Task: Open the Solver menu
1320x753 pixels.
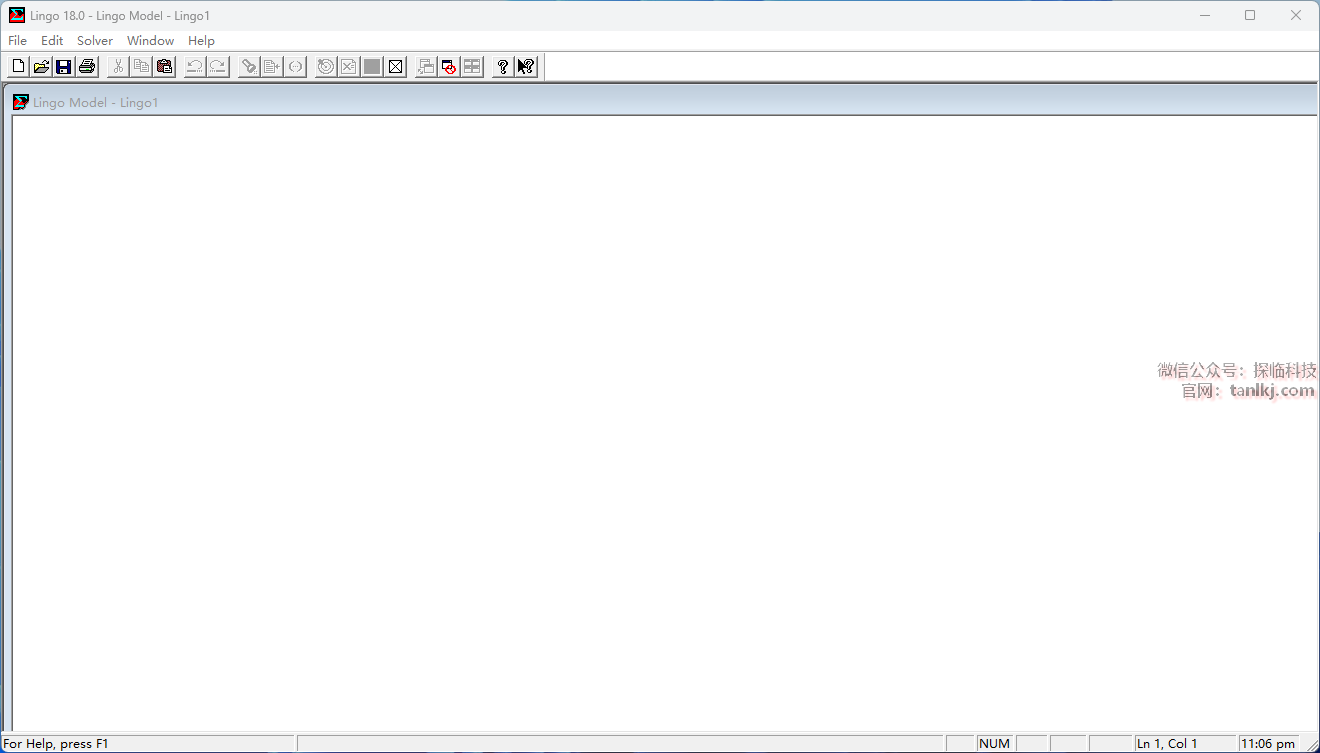Action: coord(95,41)
